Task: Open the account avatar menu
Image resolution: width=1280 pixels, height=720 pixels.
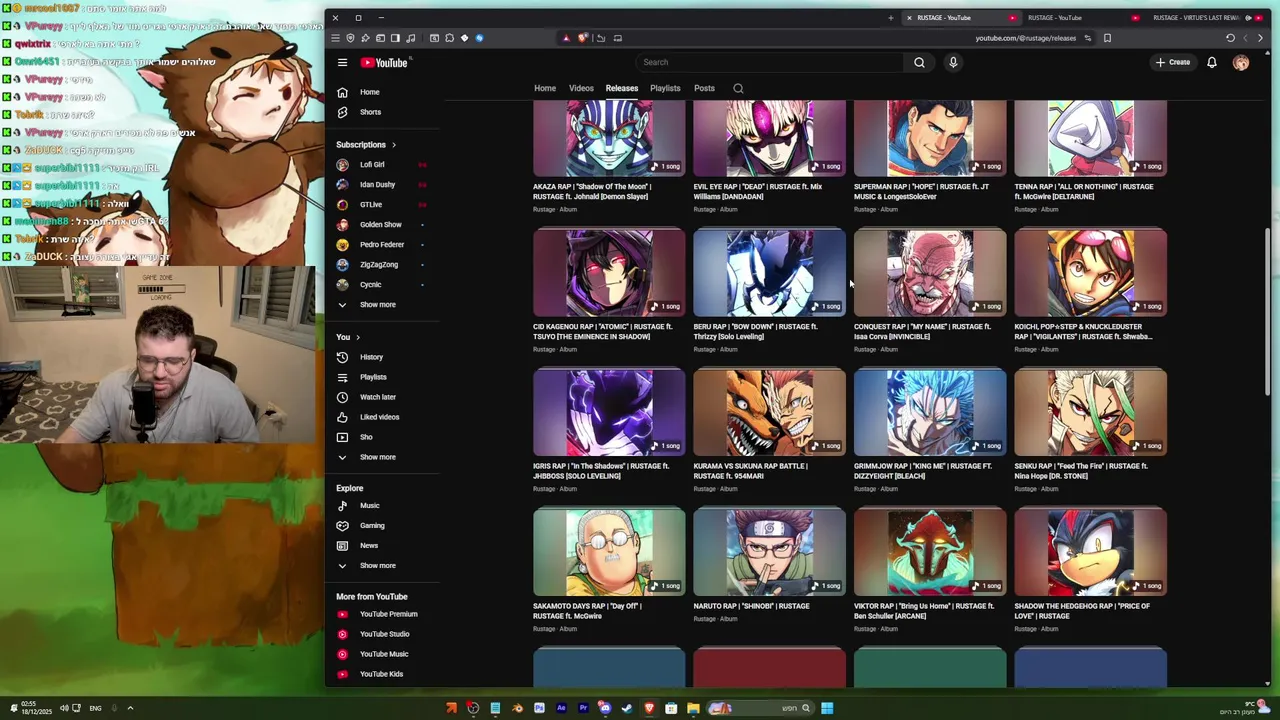Action: point(1241,62)
